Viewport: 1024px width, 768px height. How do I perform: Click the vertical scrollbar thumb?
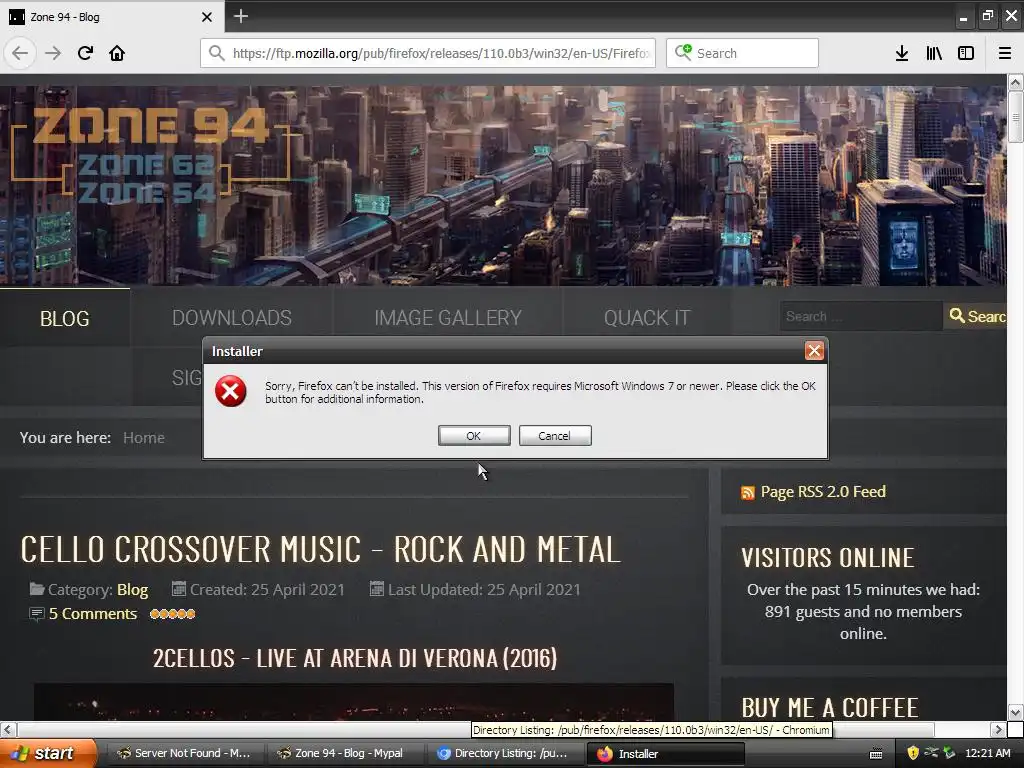[x=1015, y=117]
